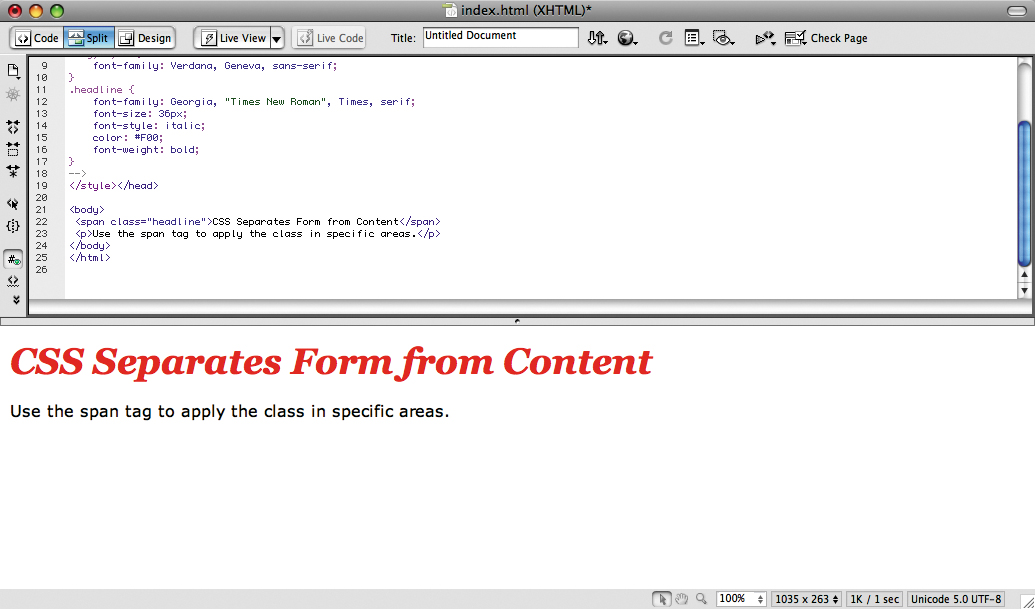
Task: Open the Live View dropdown arrow
Action: [276, 38]
